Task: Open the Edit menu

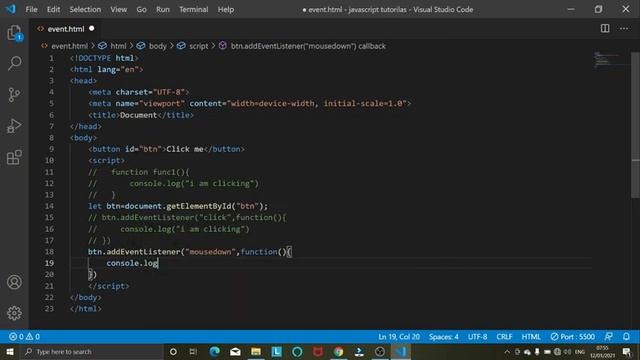Action: (x=53, y=9)
